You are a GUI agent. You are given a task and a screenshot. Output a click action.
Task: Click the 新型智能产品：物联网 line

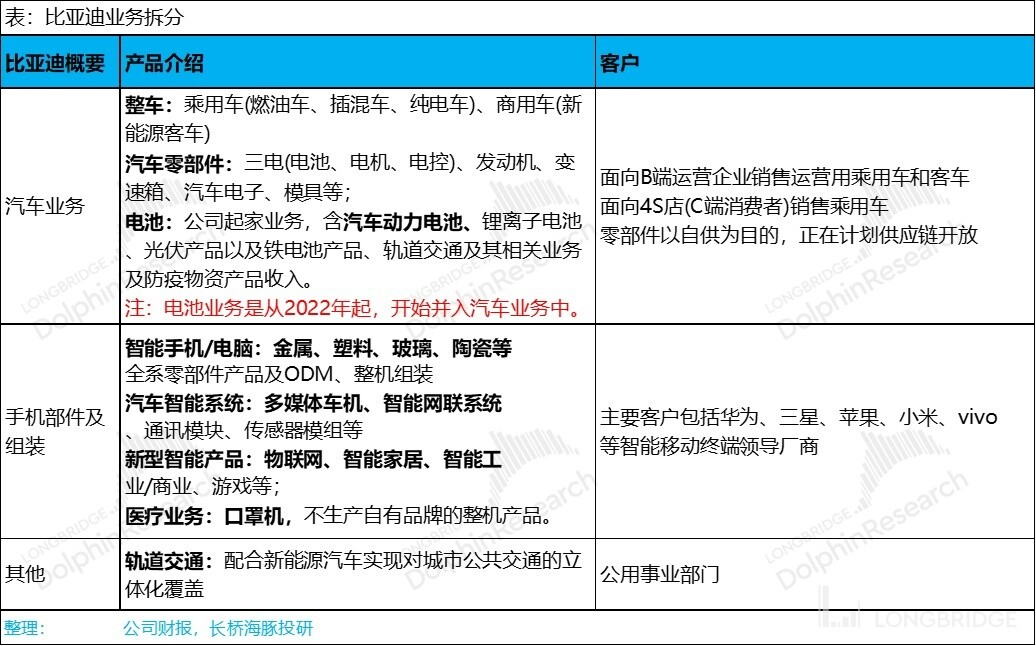click(x=314, y=459)
